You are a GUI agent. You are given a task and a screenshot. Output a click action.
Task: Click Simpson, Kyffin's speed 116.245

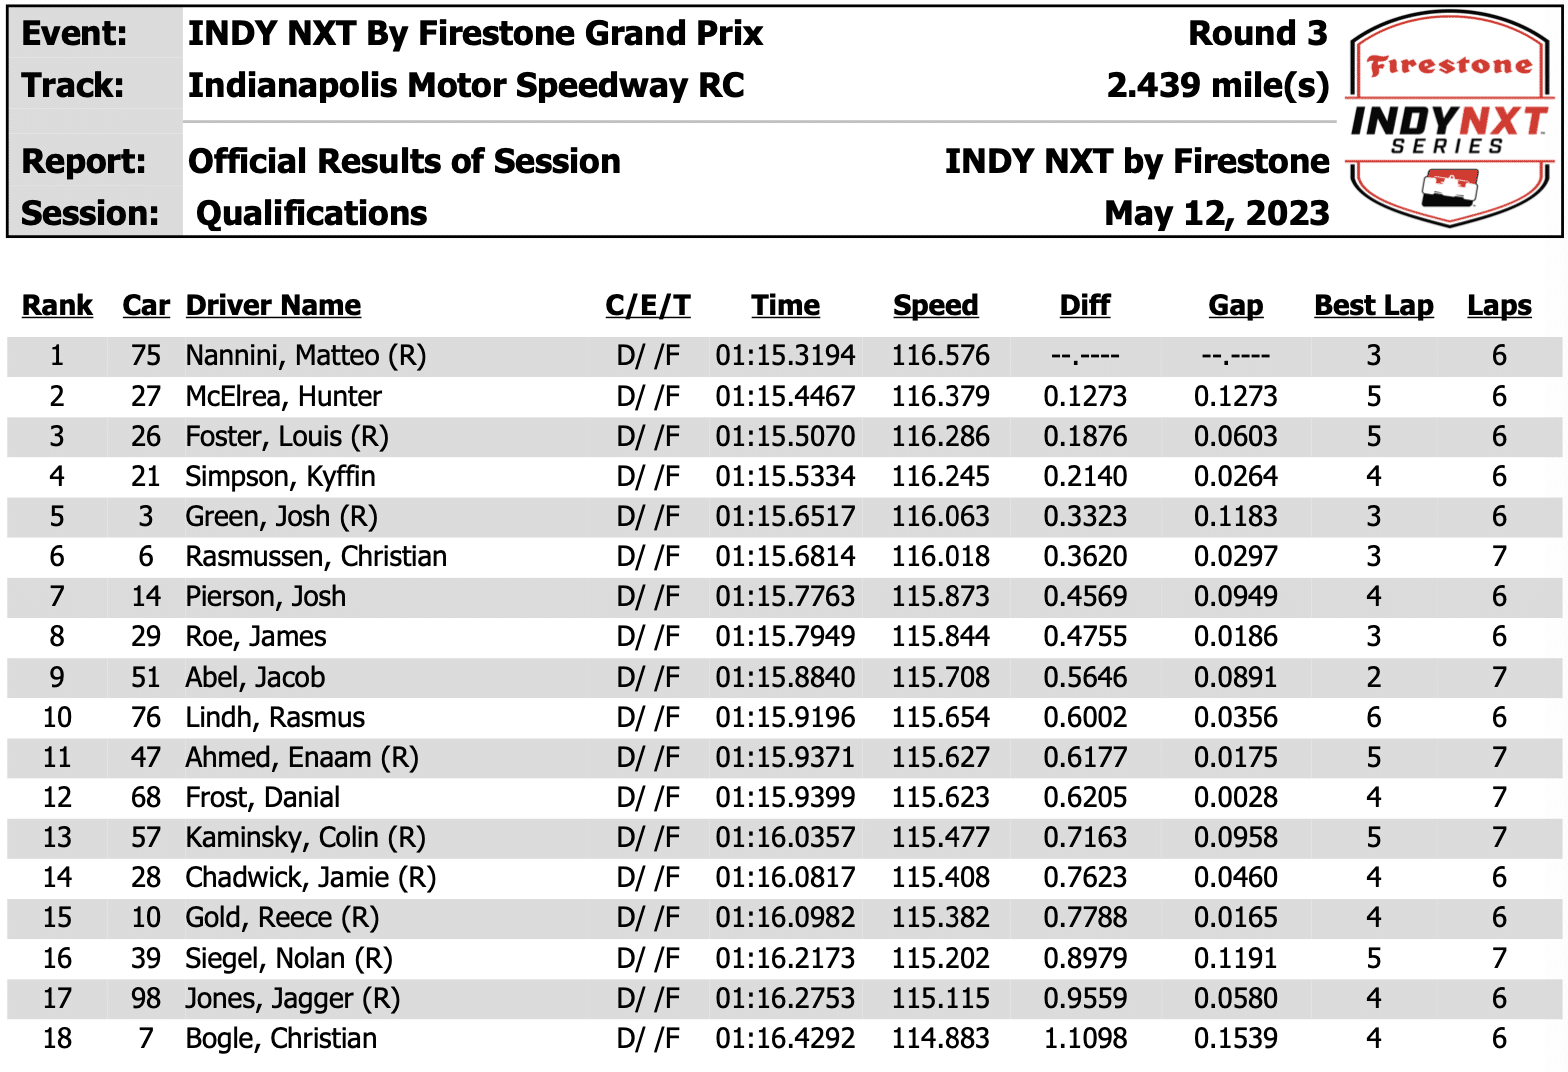[940, 476]
